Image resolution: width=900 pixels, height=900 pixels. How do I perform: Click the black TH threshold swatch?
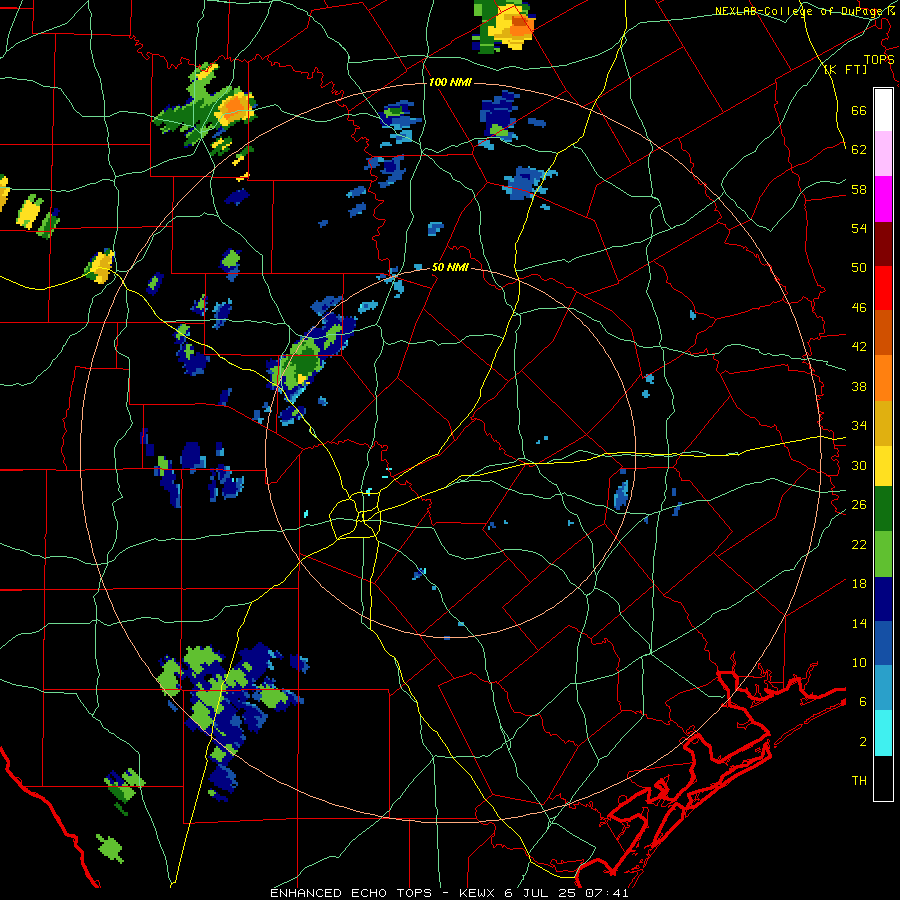(x=883, y=778)
